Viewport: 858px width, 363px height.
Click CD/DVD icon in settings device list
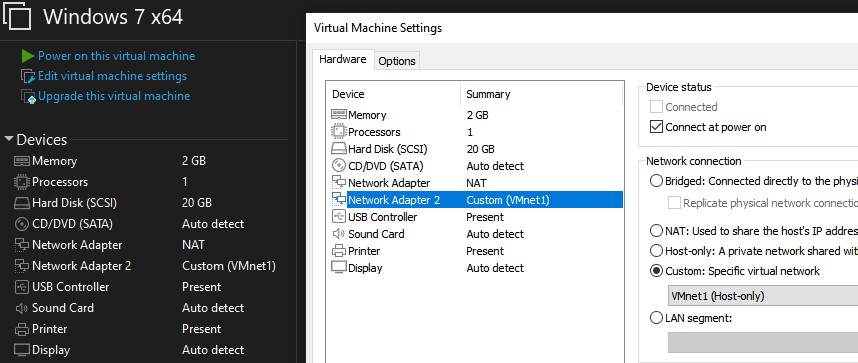coord(339,165)
